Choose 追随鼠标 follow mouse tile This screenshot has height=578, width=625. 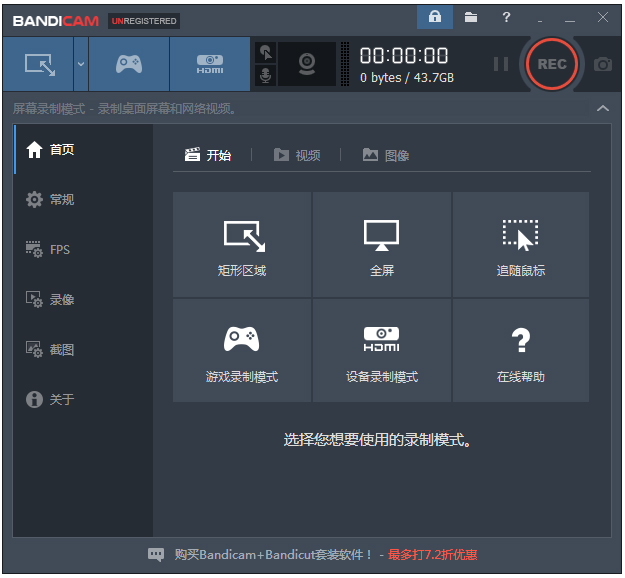click(521, 244)
